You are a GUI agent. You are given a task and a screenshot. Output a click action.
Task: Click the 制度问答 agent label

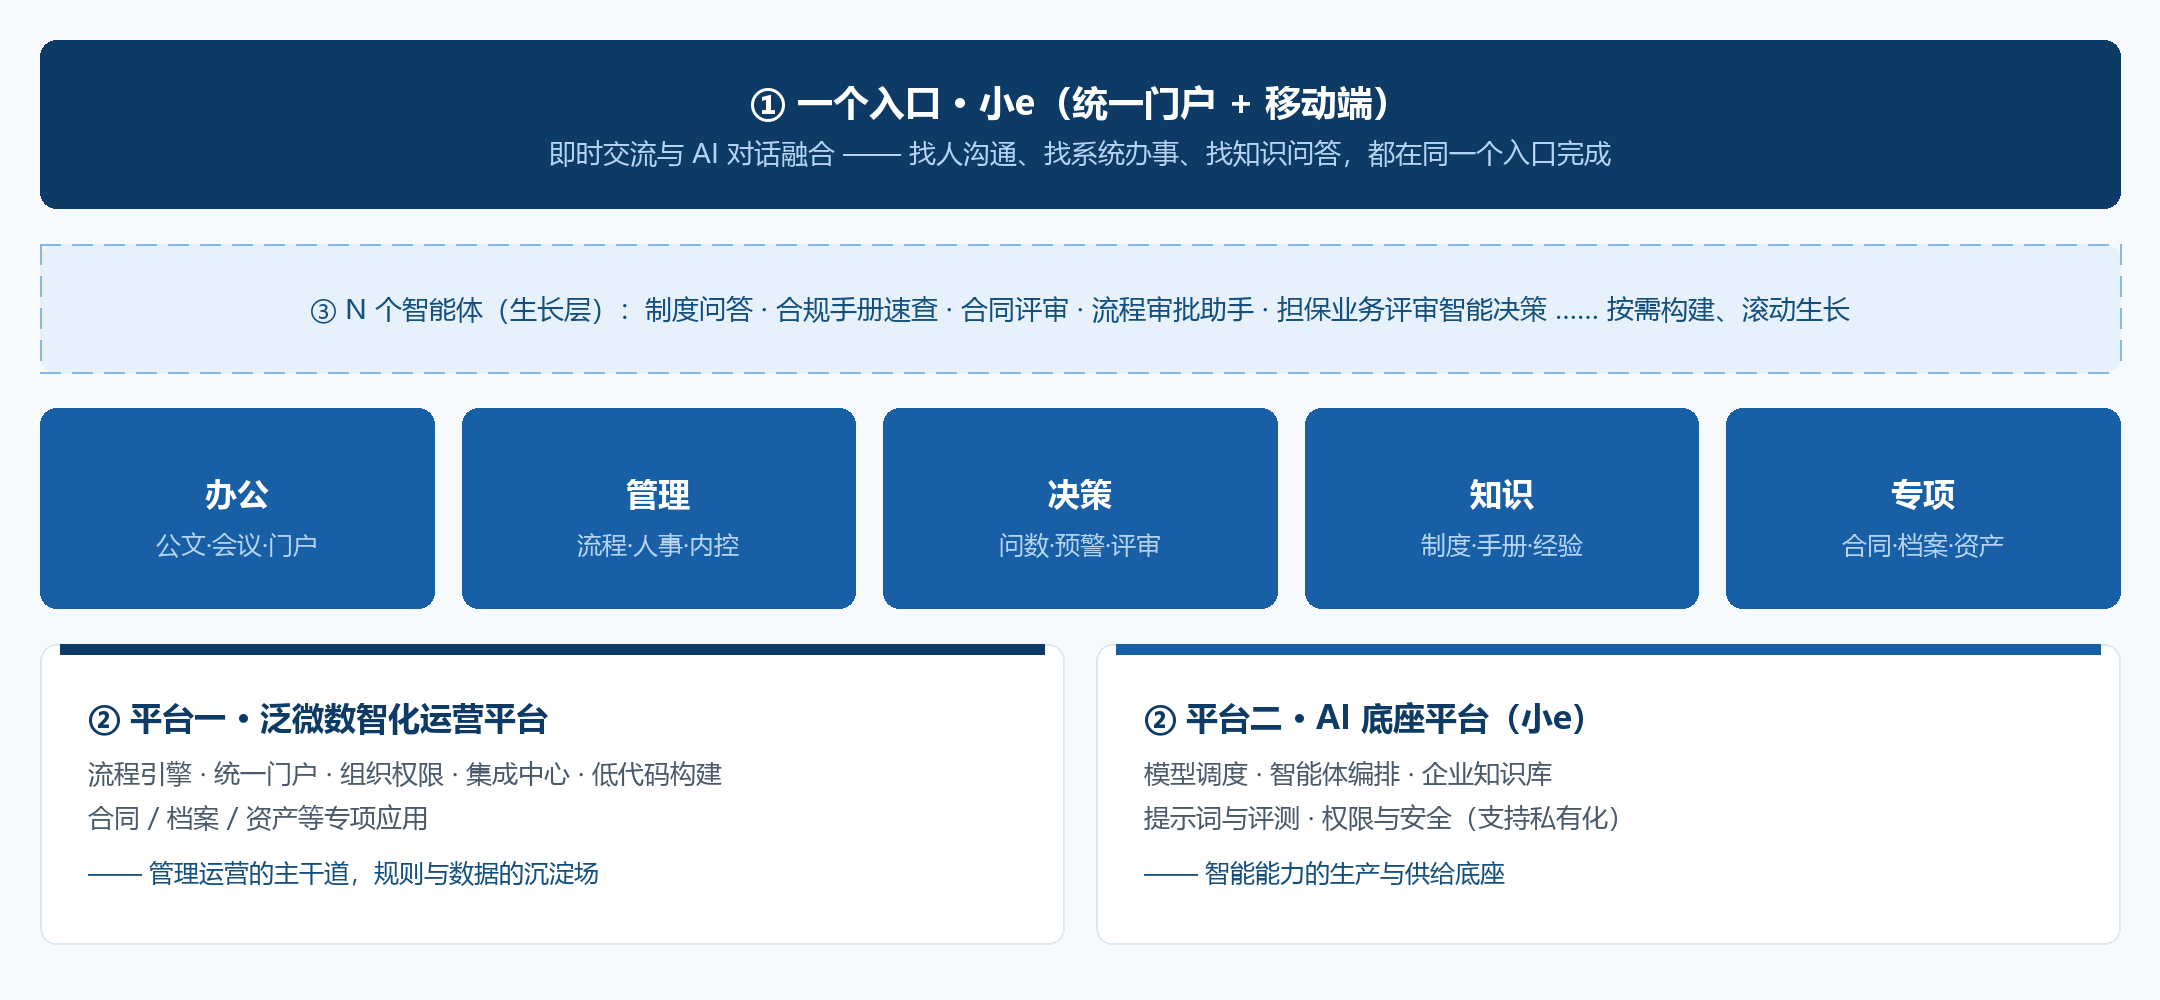(x=698, y=310)
